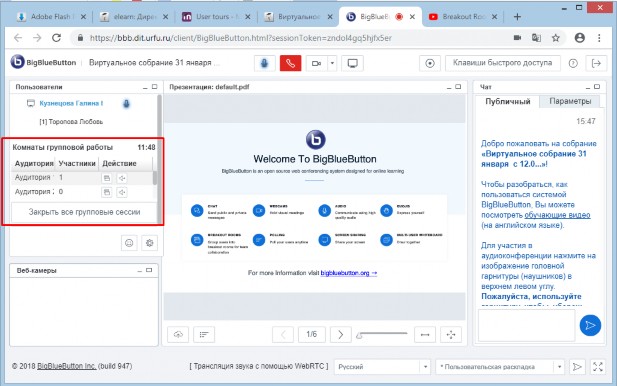Apply layout to all with arrow button
The image size is (617, 386).
577,367
